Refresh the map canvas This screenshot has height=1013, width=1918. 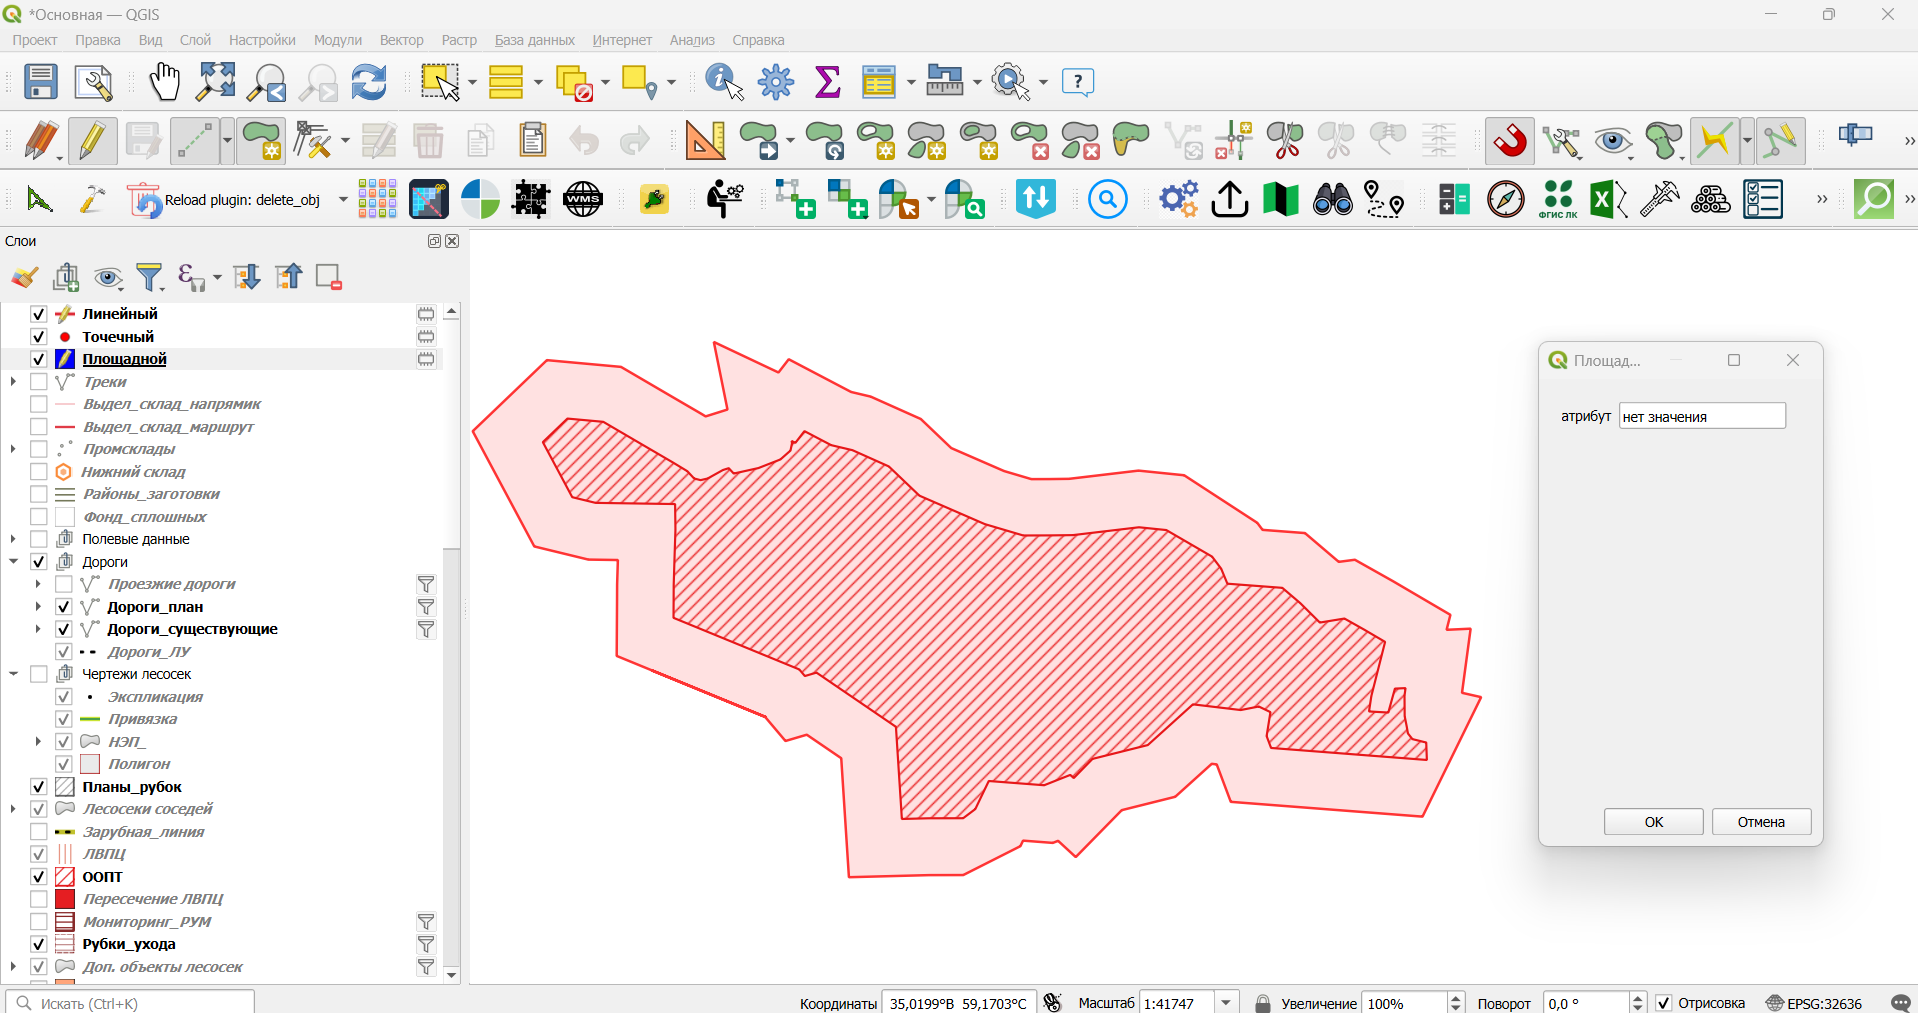(369, 82)
